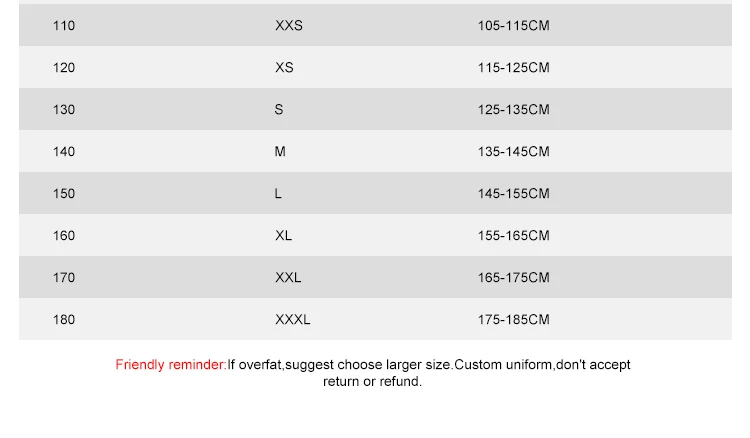Click the 145-155CM height range

pos(514,194)
